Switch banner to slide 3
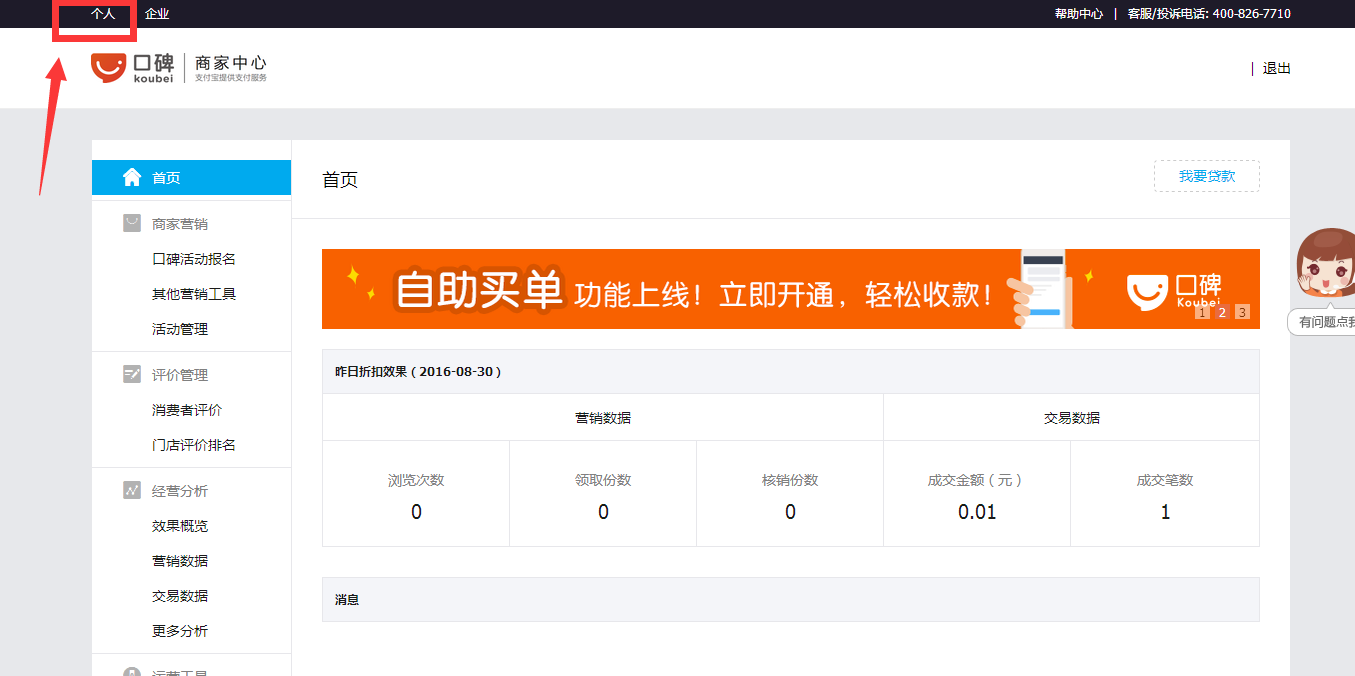Viewport: 1355px width, 676px height. (x=1242, y=312)
